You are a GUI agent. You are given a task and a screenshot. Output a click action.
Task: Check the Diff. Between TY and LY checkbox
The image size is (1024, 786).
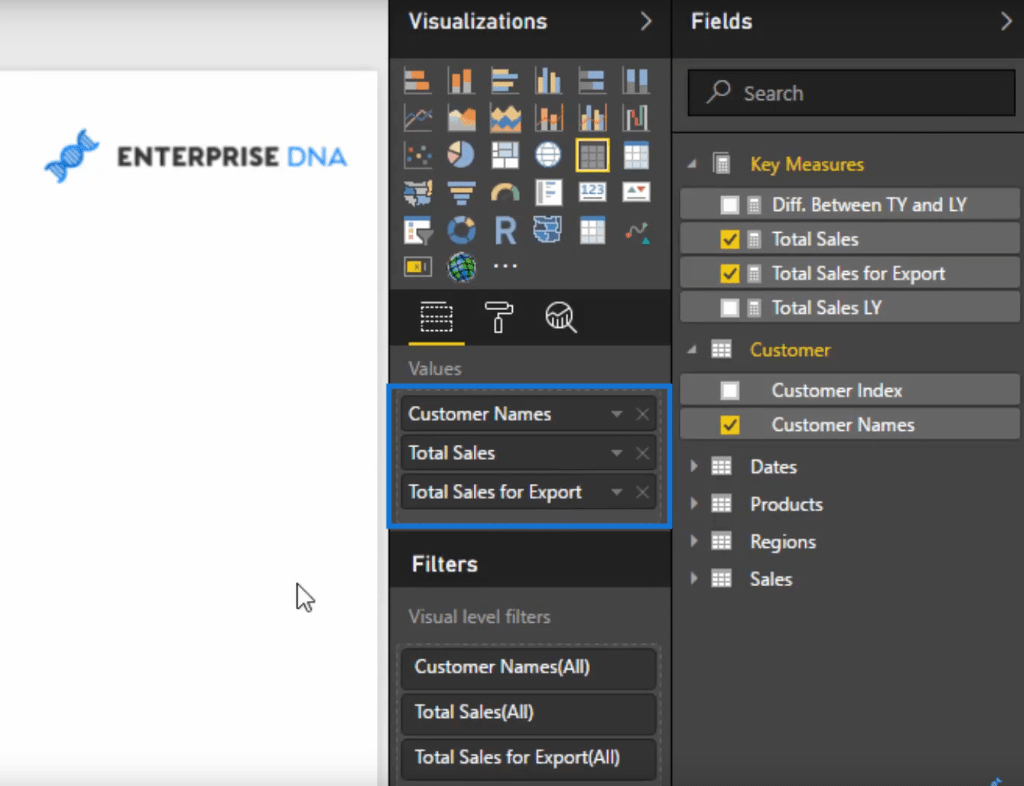[x=729, y=205]
